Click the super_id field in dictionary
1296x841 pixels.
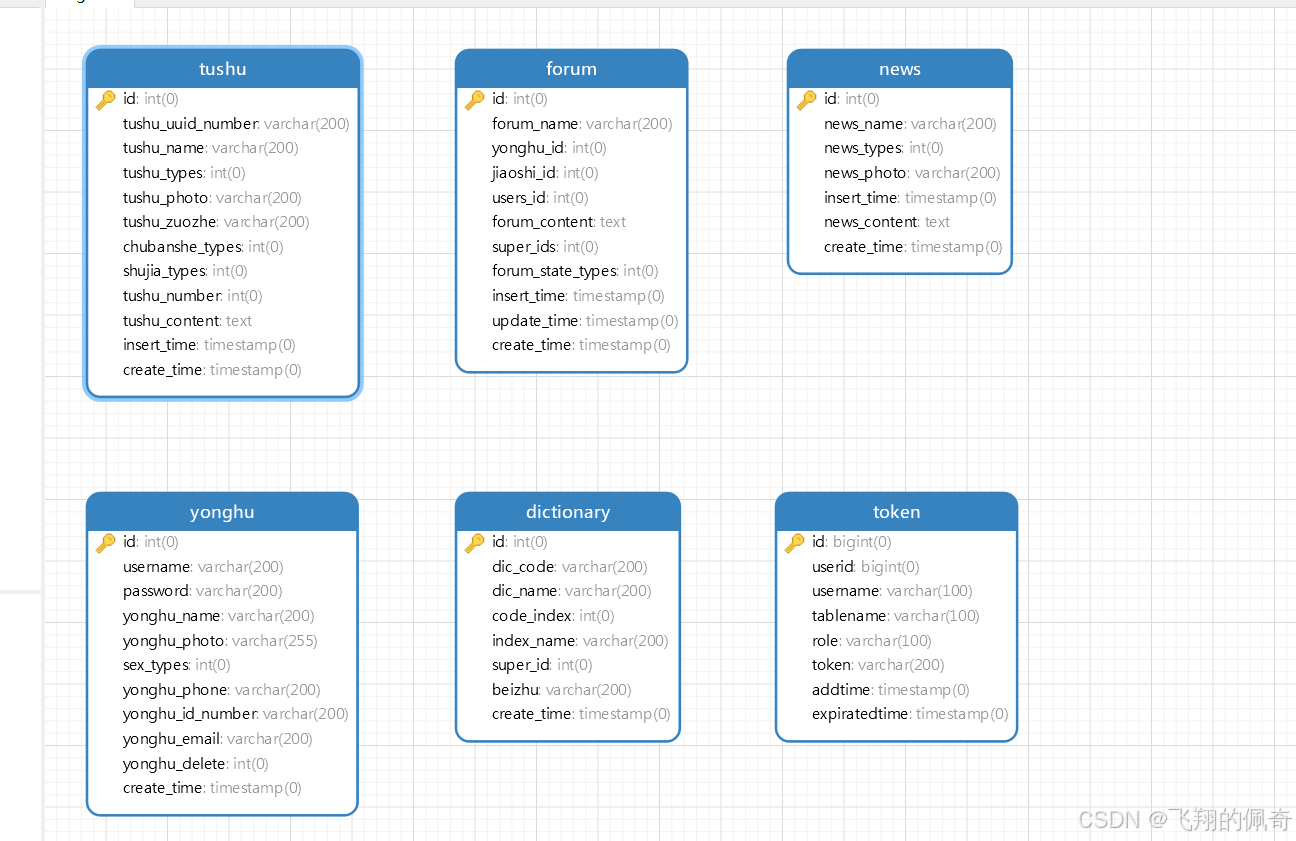(542, 665)
